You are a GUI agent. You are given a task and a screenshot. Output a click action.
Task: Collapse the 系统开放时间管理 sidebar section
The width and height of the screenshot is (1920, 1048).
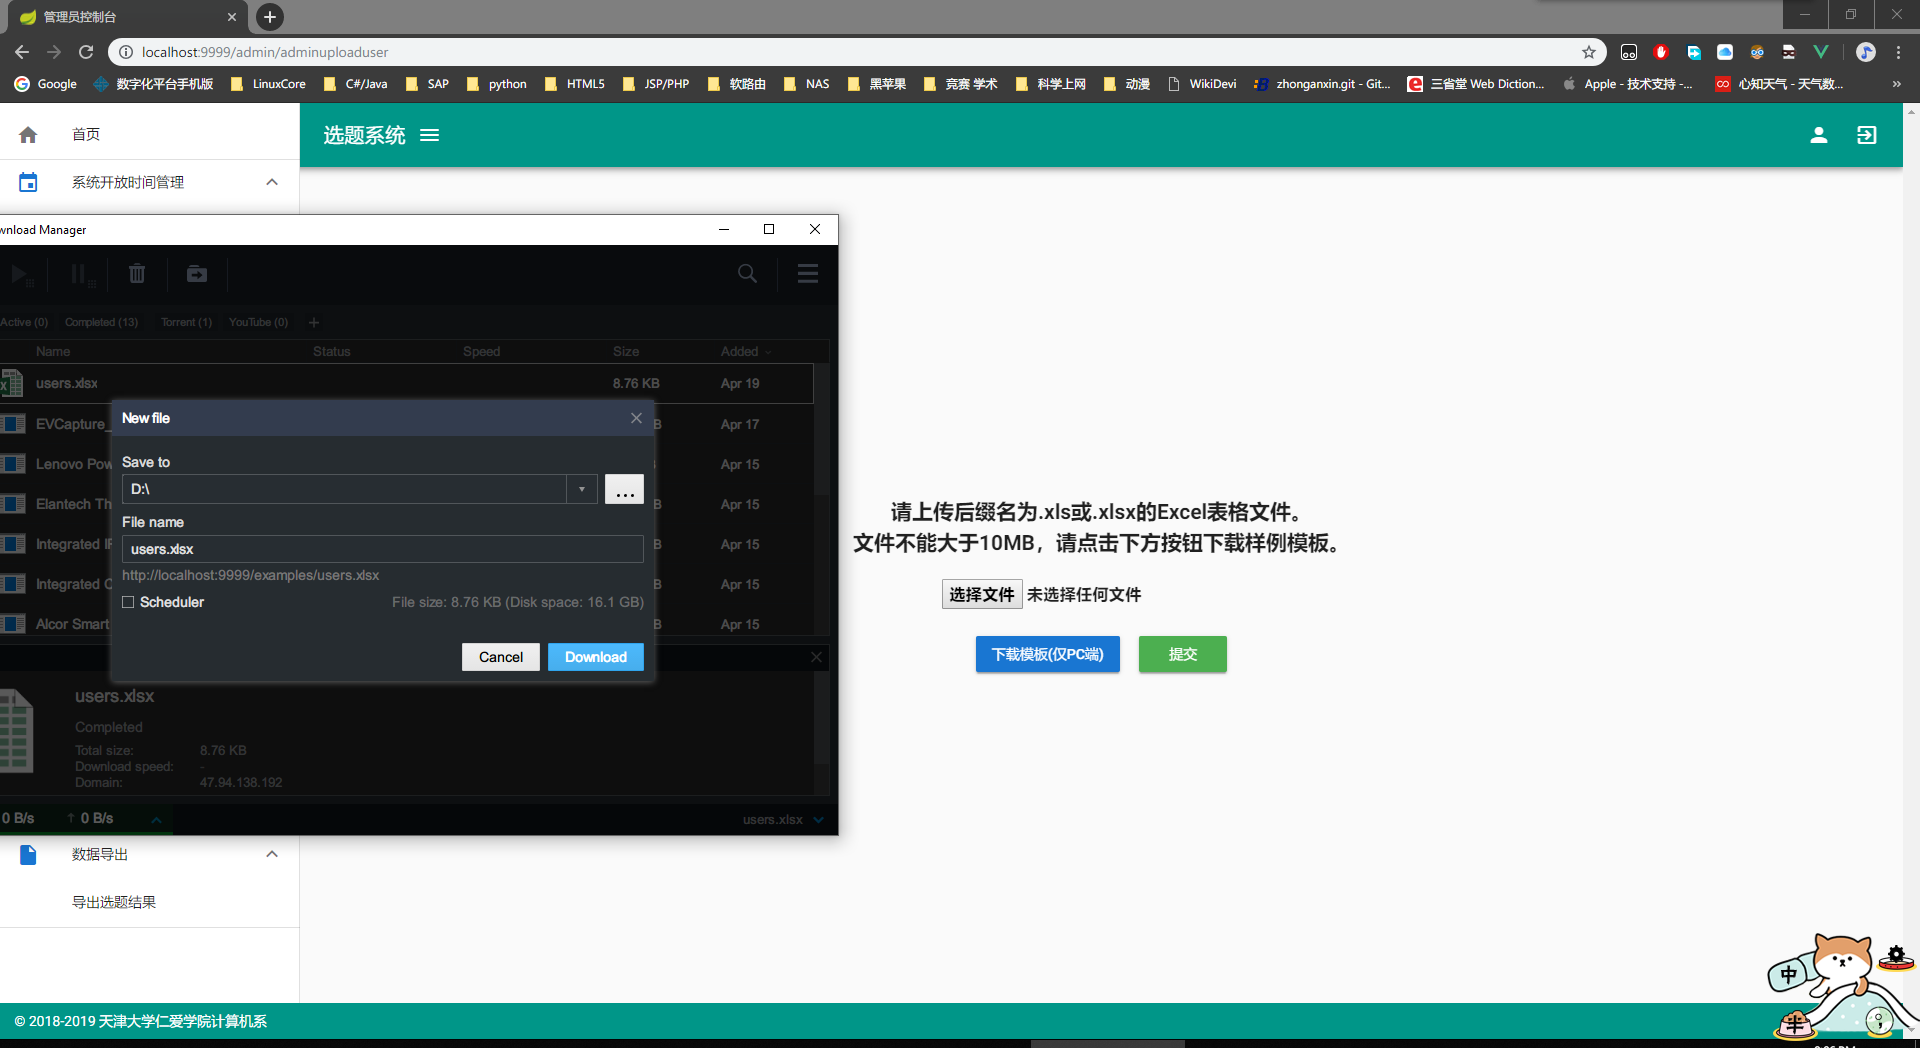coord(272,182)
